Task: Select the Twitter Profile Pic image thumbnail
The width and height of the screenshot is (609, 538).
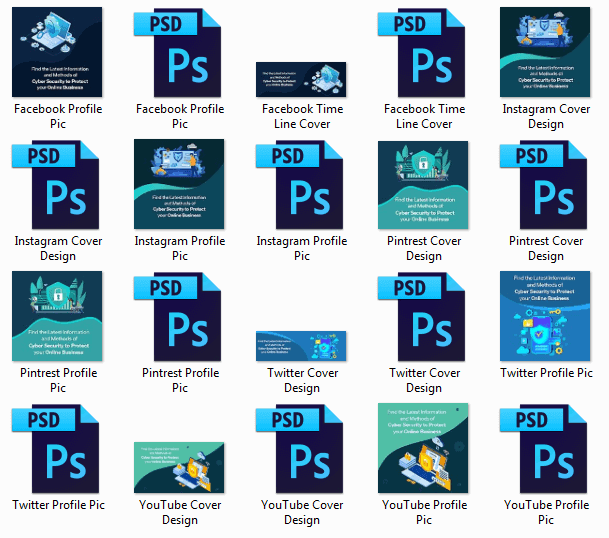Action: (x=545, y=316)
